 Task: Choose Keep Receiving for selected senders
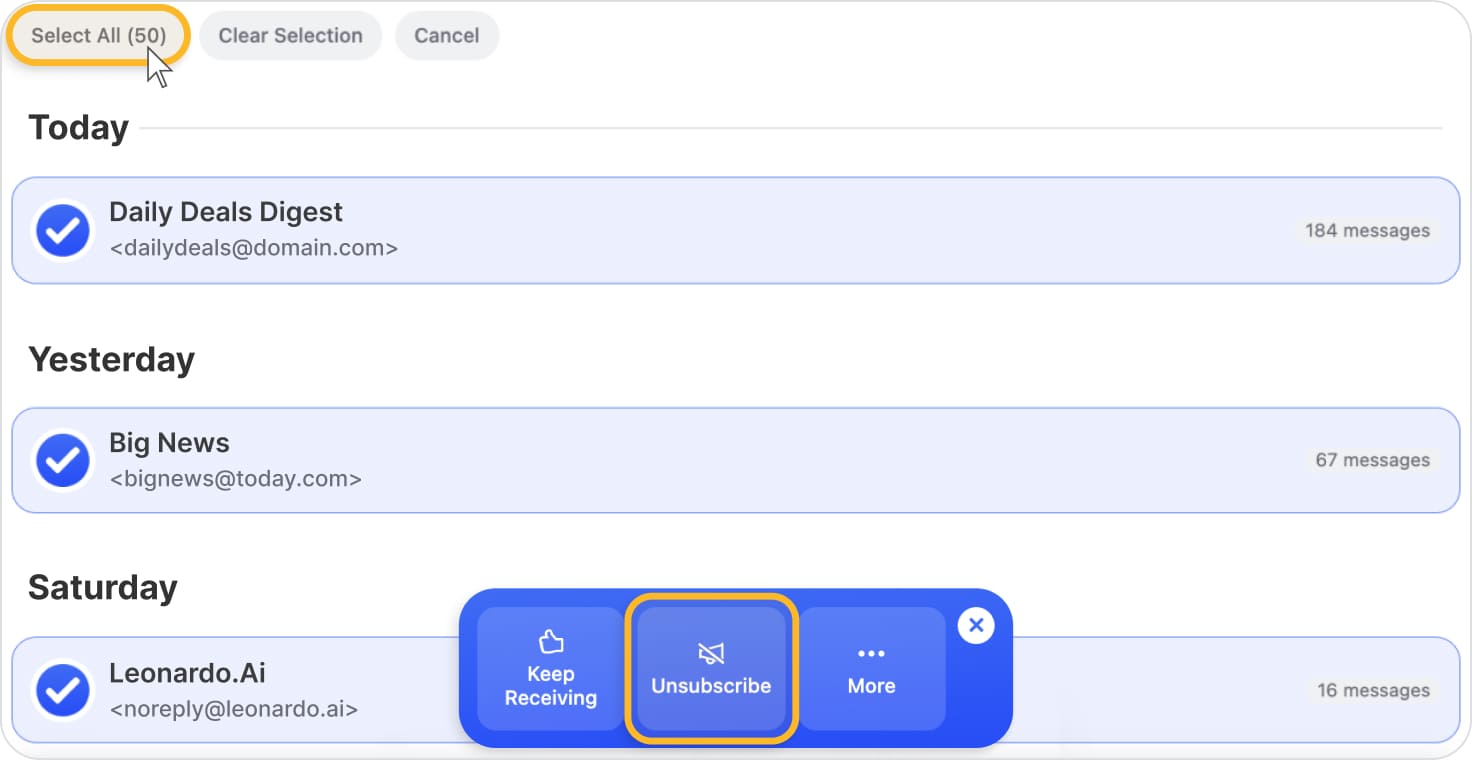pyautogui.click(x=549, y=667)
